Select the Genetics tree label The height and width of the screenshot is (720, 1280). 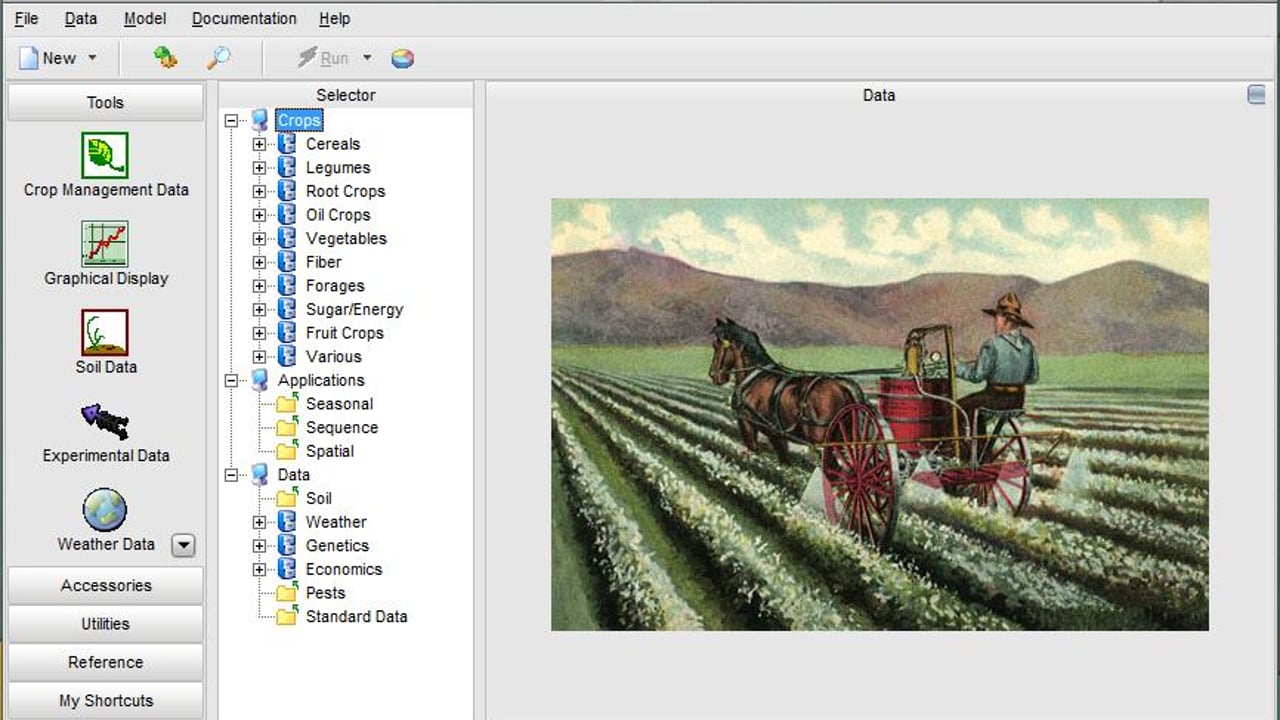click(337, 546)
